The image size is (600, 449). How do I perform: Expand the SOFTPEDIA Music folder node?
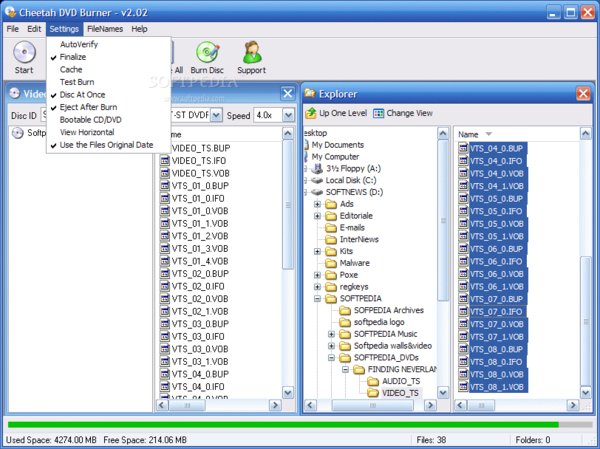pos(331,332)
